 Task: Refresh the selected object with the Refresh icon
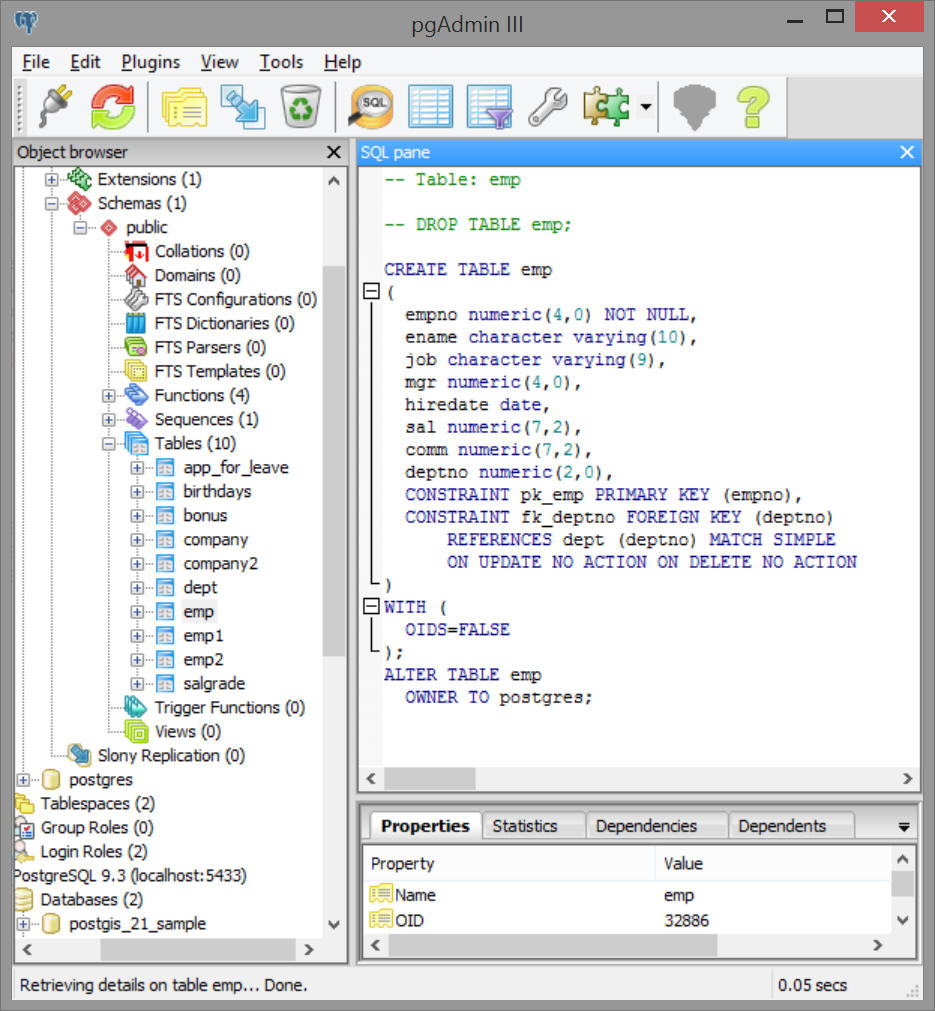point(112,105)
